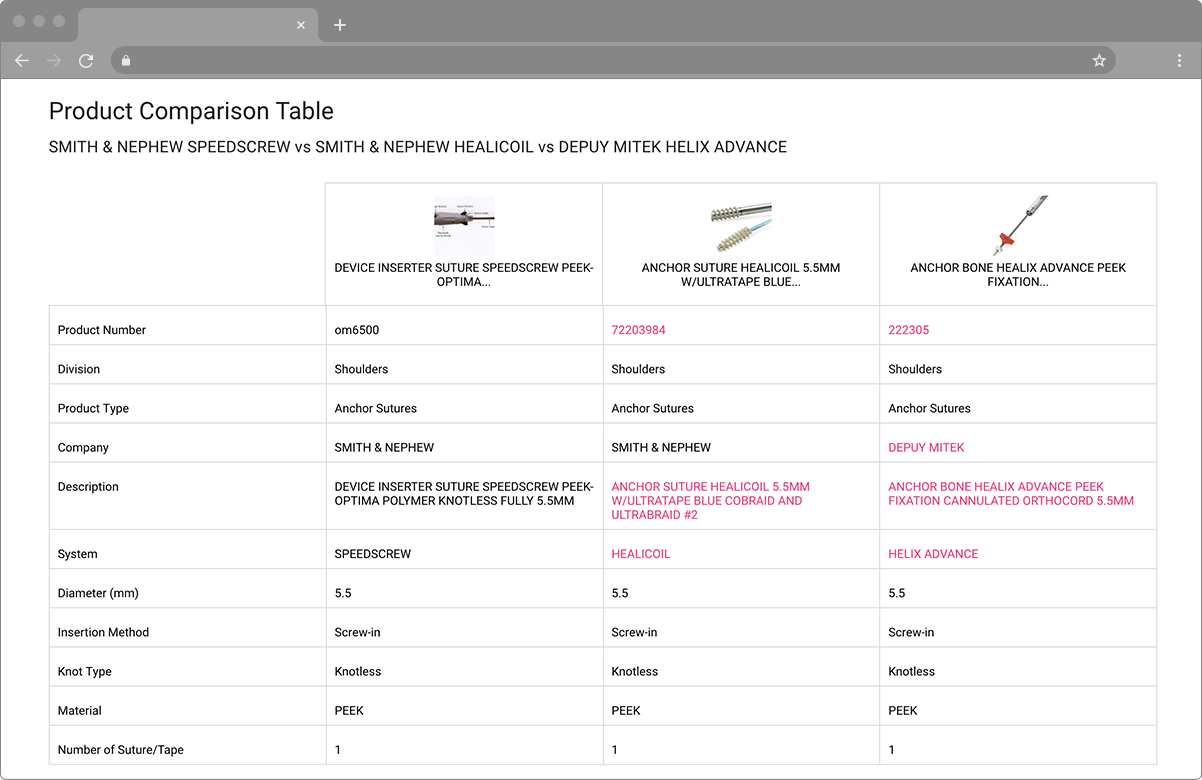Open the browser three-dot menu
1202x780 pixels.
(1180, 60)
